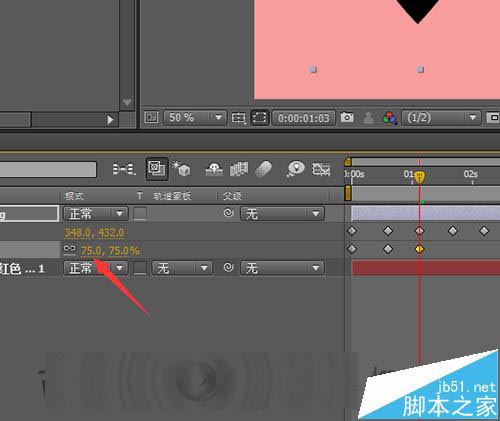Open the (1/2) resolution dropdown

(x=441, y=118)
